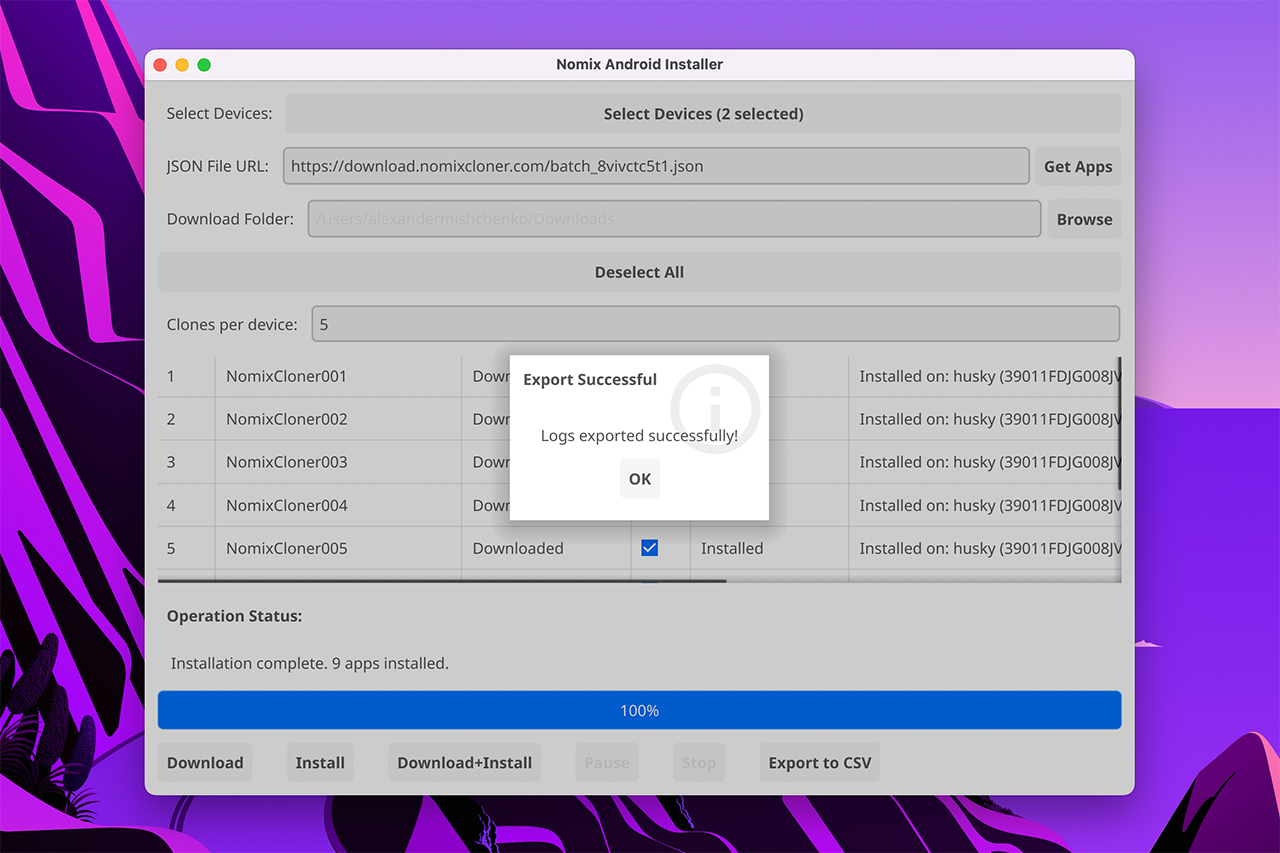Viewport: 1280px width, 853px height.
Task: Click the "Logs exported successfully!" message
Action: coord(639,436)
